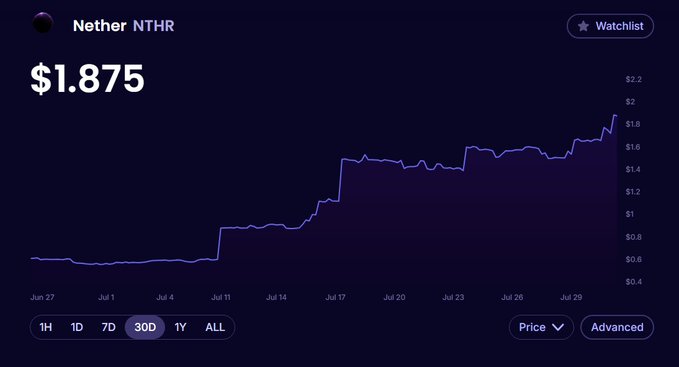Click the $0.6 axis label
The height and width of the screenshot is (367, 679).
point(634,260)
